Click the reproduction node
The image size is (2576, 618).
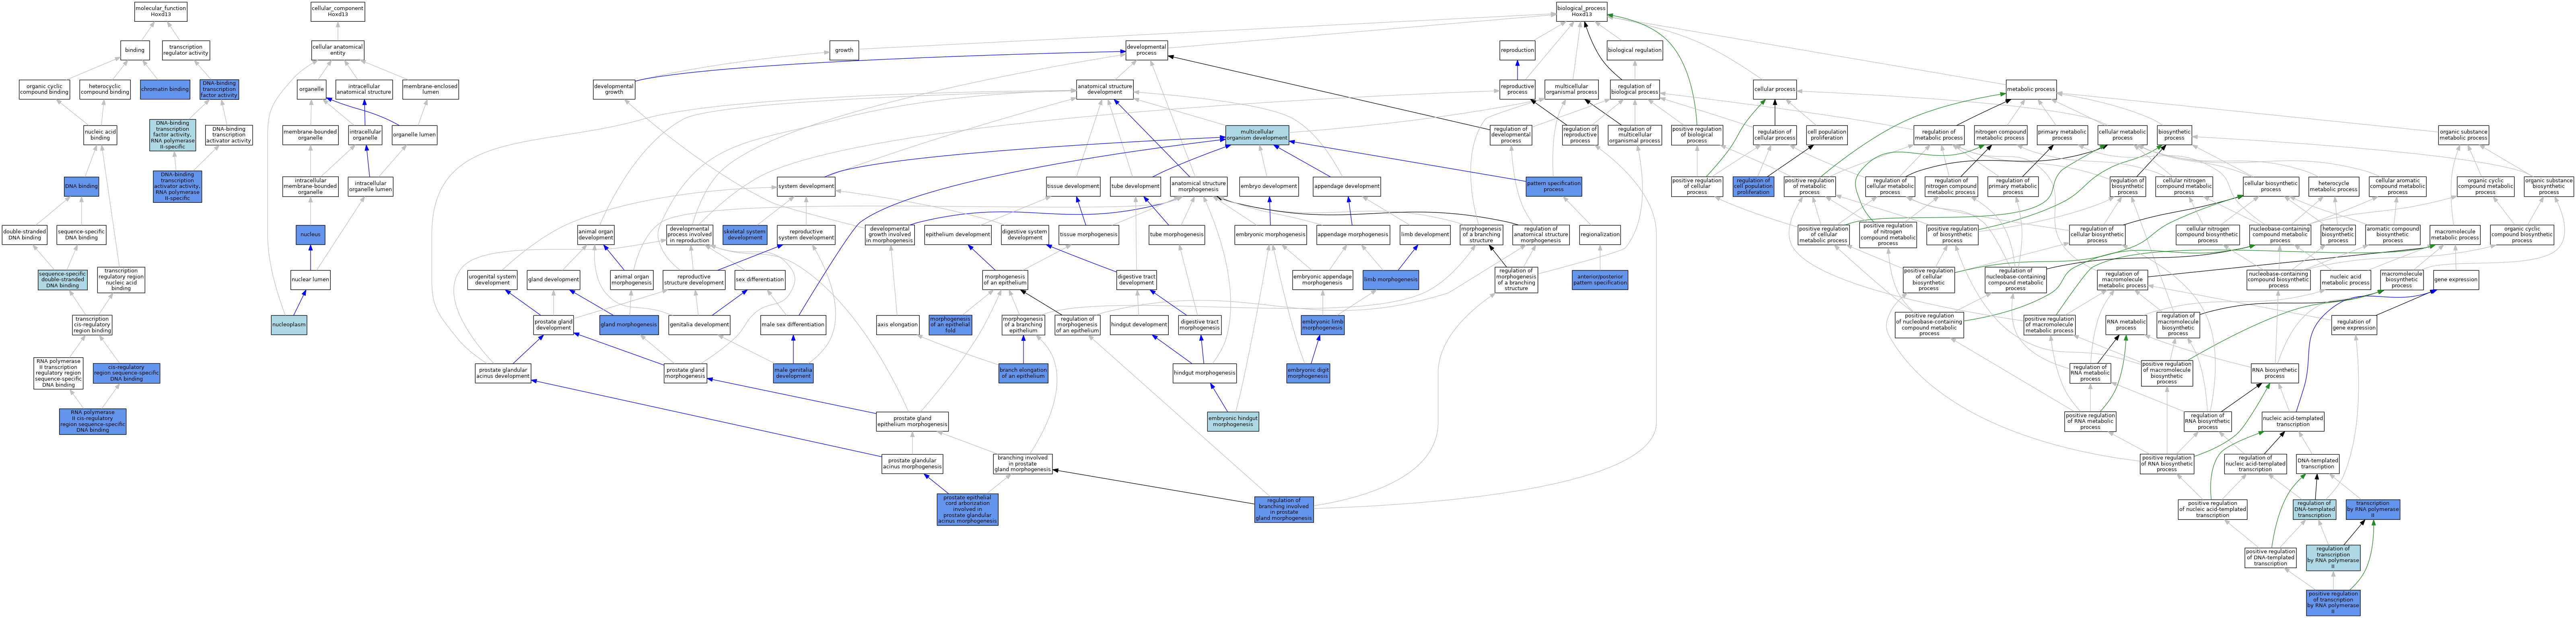point(1517,50)
